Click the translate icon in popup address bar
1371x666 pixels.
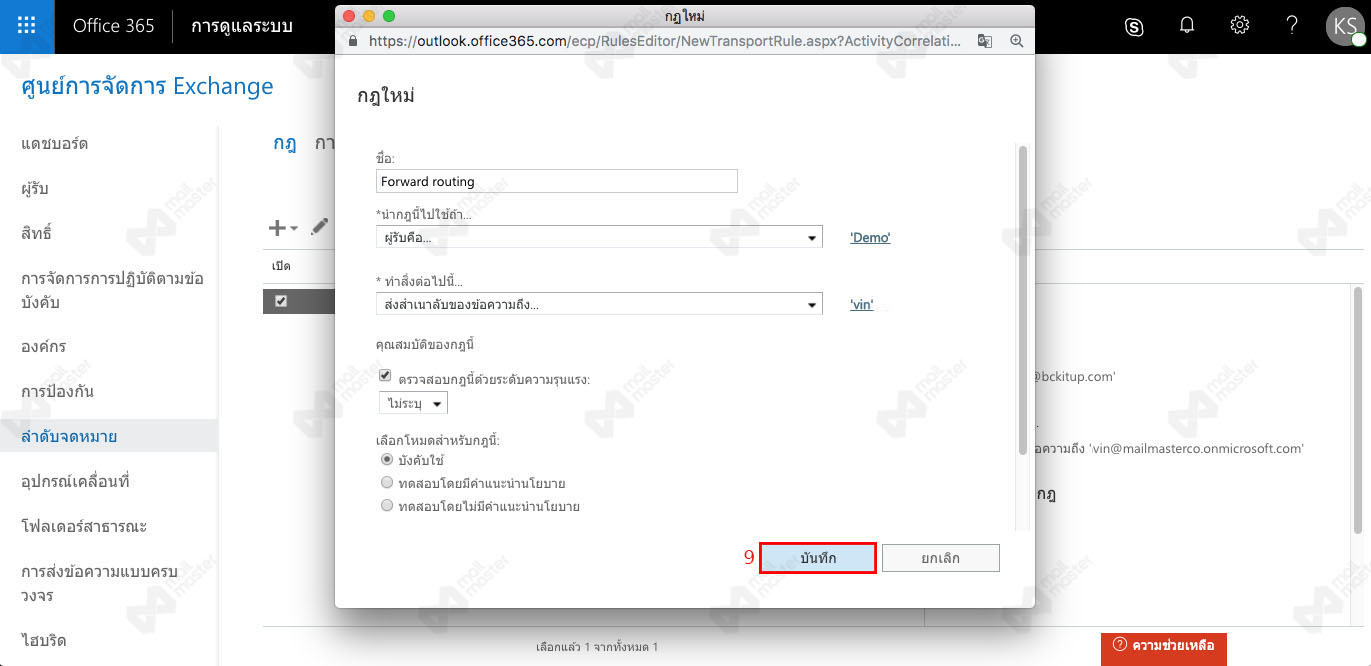pos(985,42)
